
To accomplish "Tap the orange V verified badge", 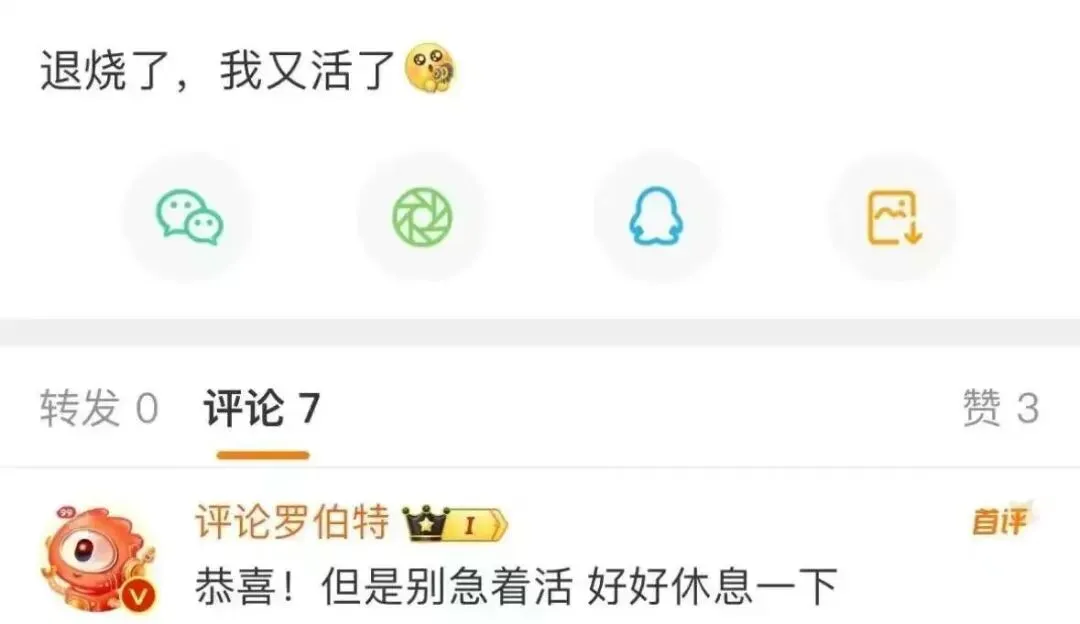I will (x=138, y=595).
